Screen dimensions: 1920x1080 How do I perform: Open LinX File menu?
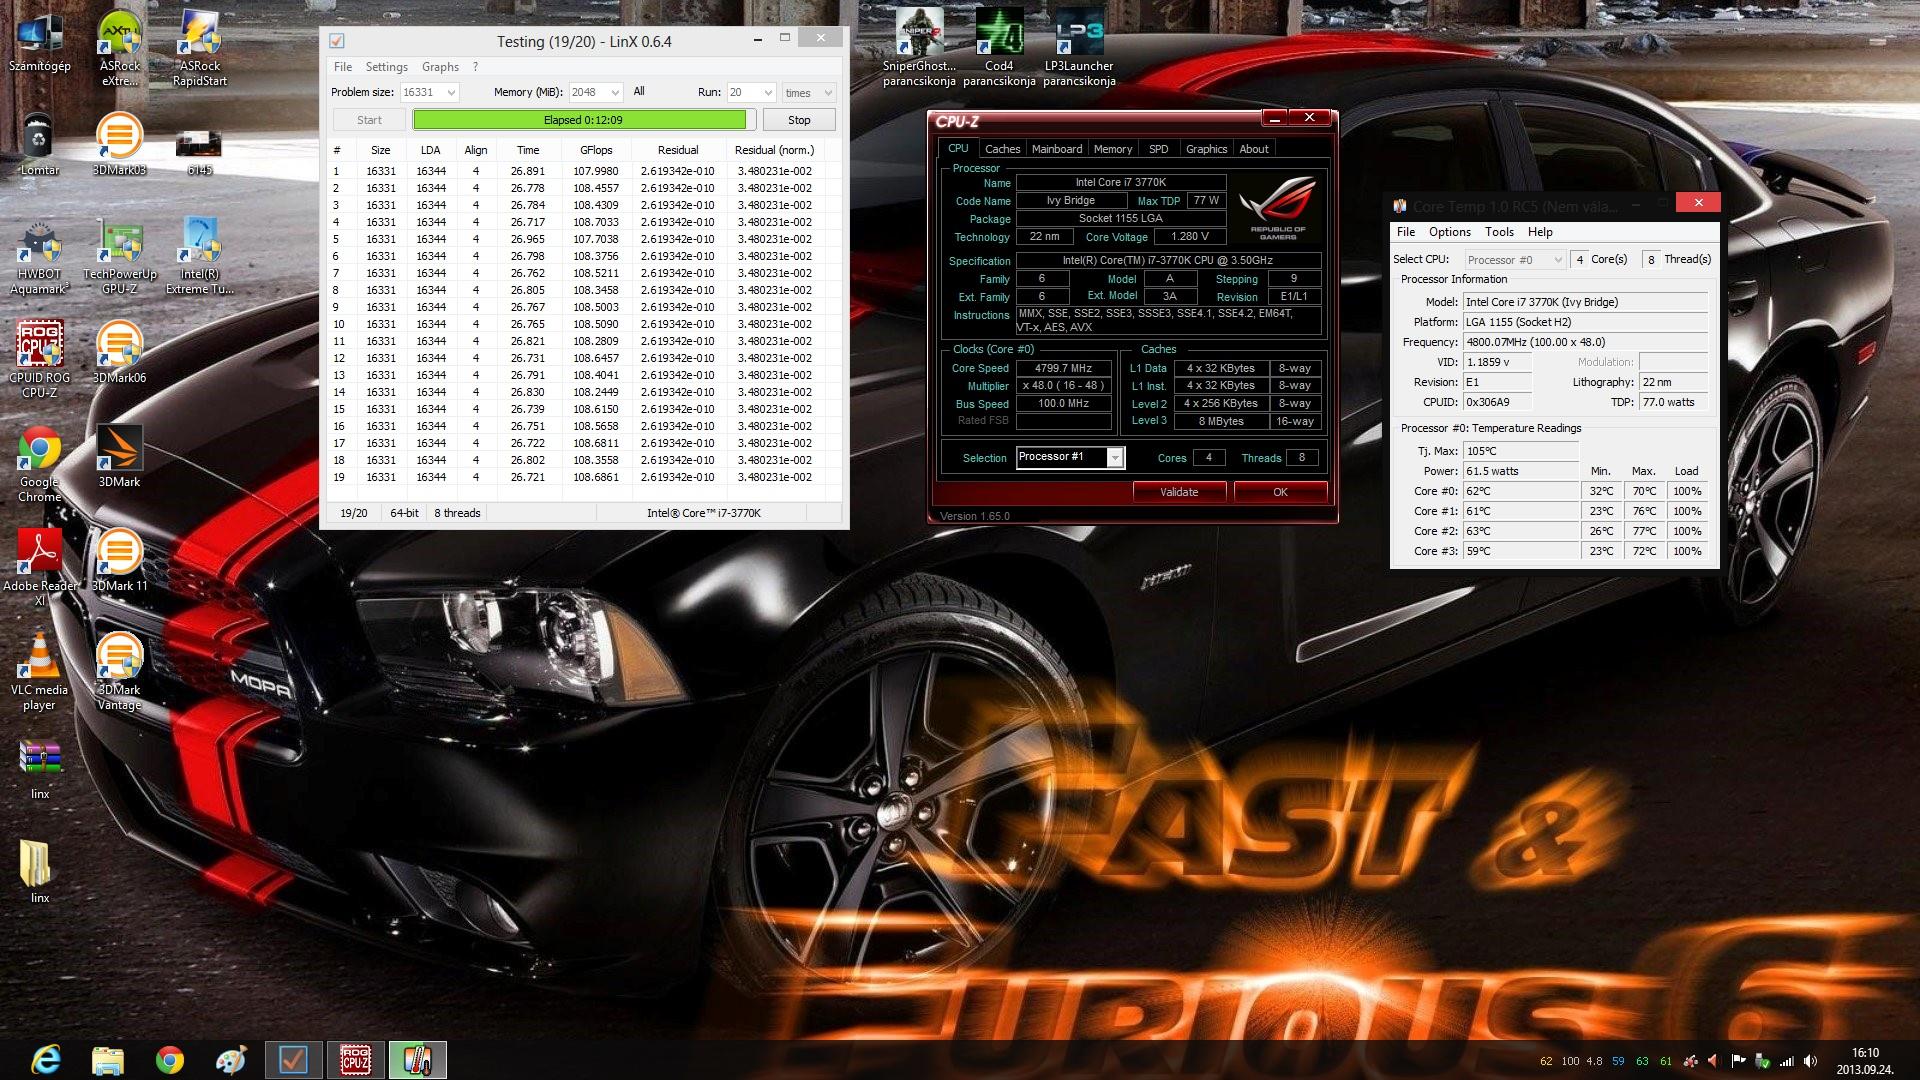tap(343, 66)
